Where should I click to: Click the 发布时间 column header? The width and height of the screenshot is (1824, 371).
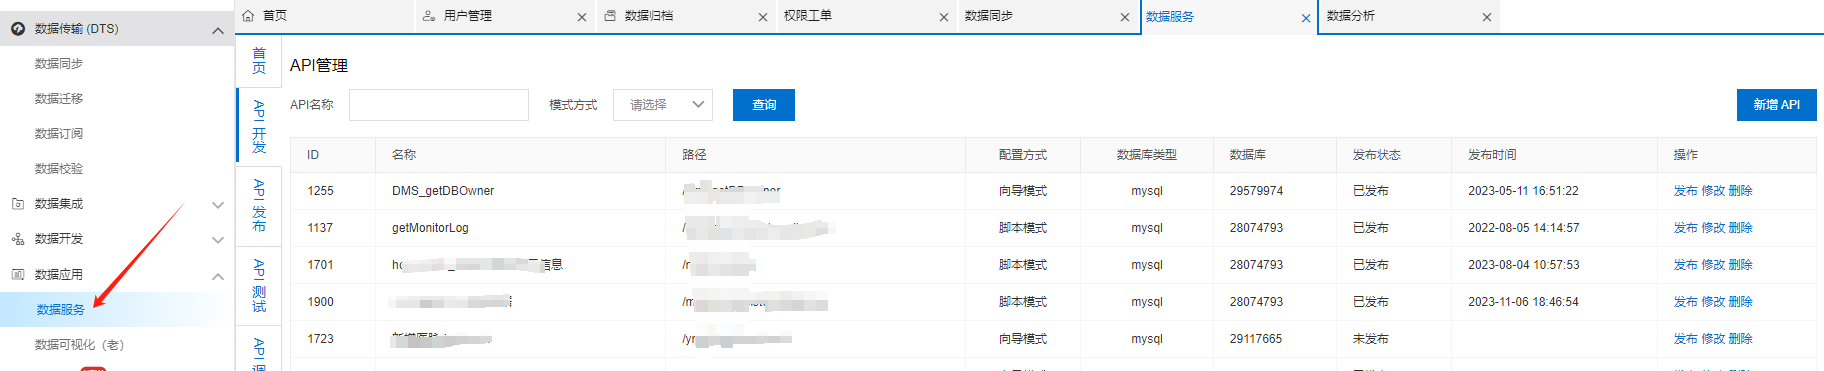coord(1492,155)
